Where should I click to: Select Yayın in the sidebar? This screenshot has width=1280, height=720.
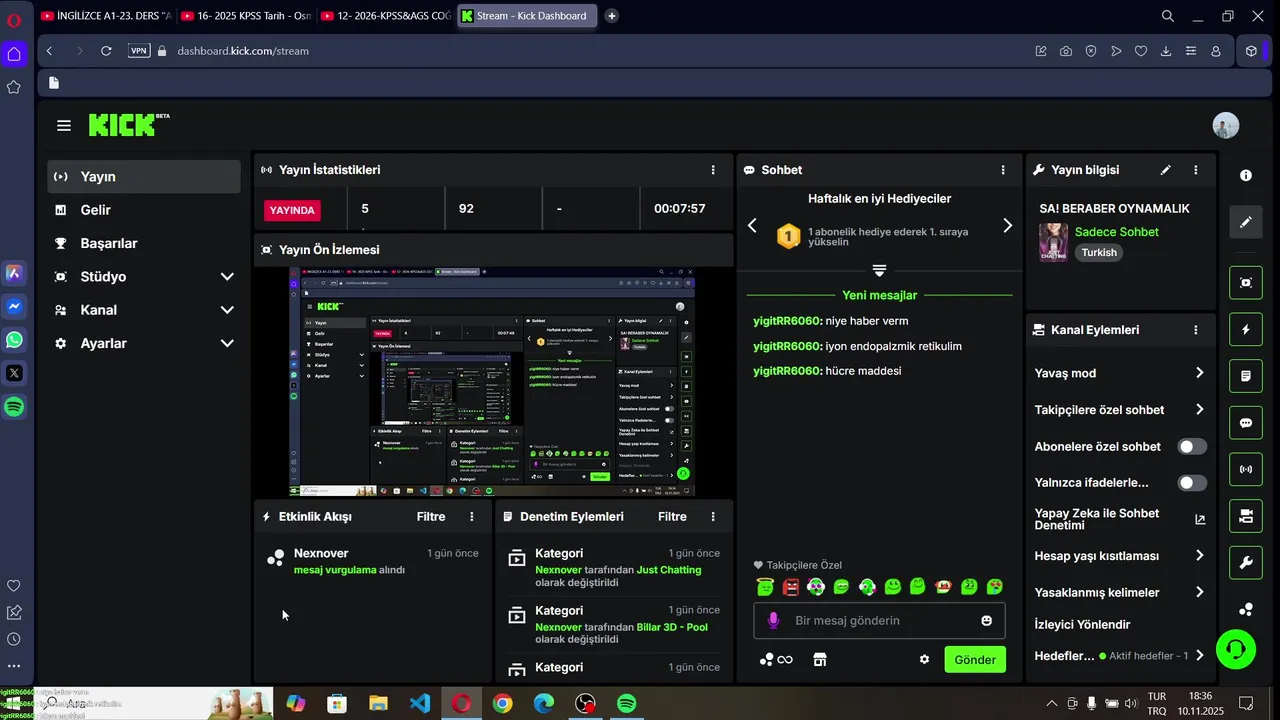click(x=144, y=177)
